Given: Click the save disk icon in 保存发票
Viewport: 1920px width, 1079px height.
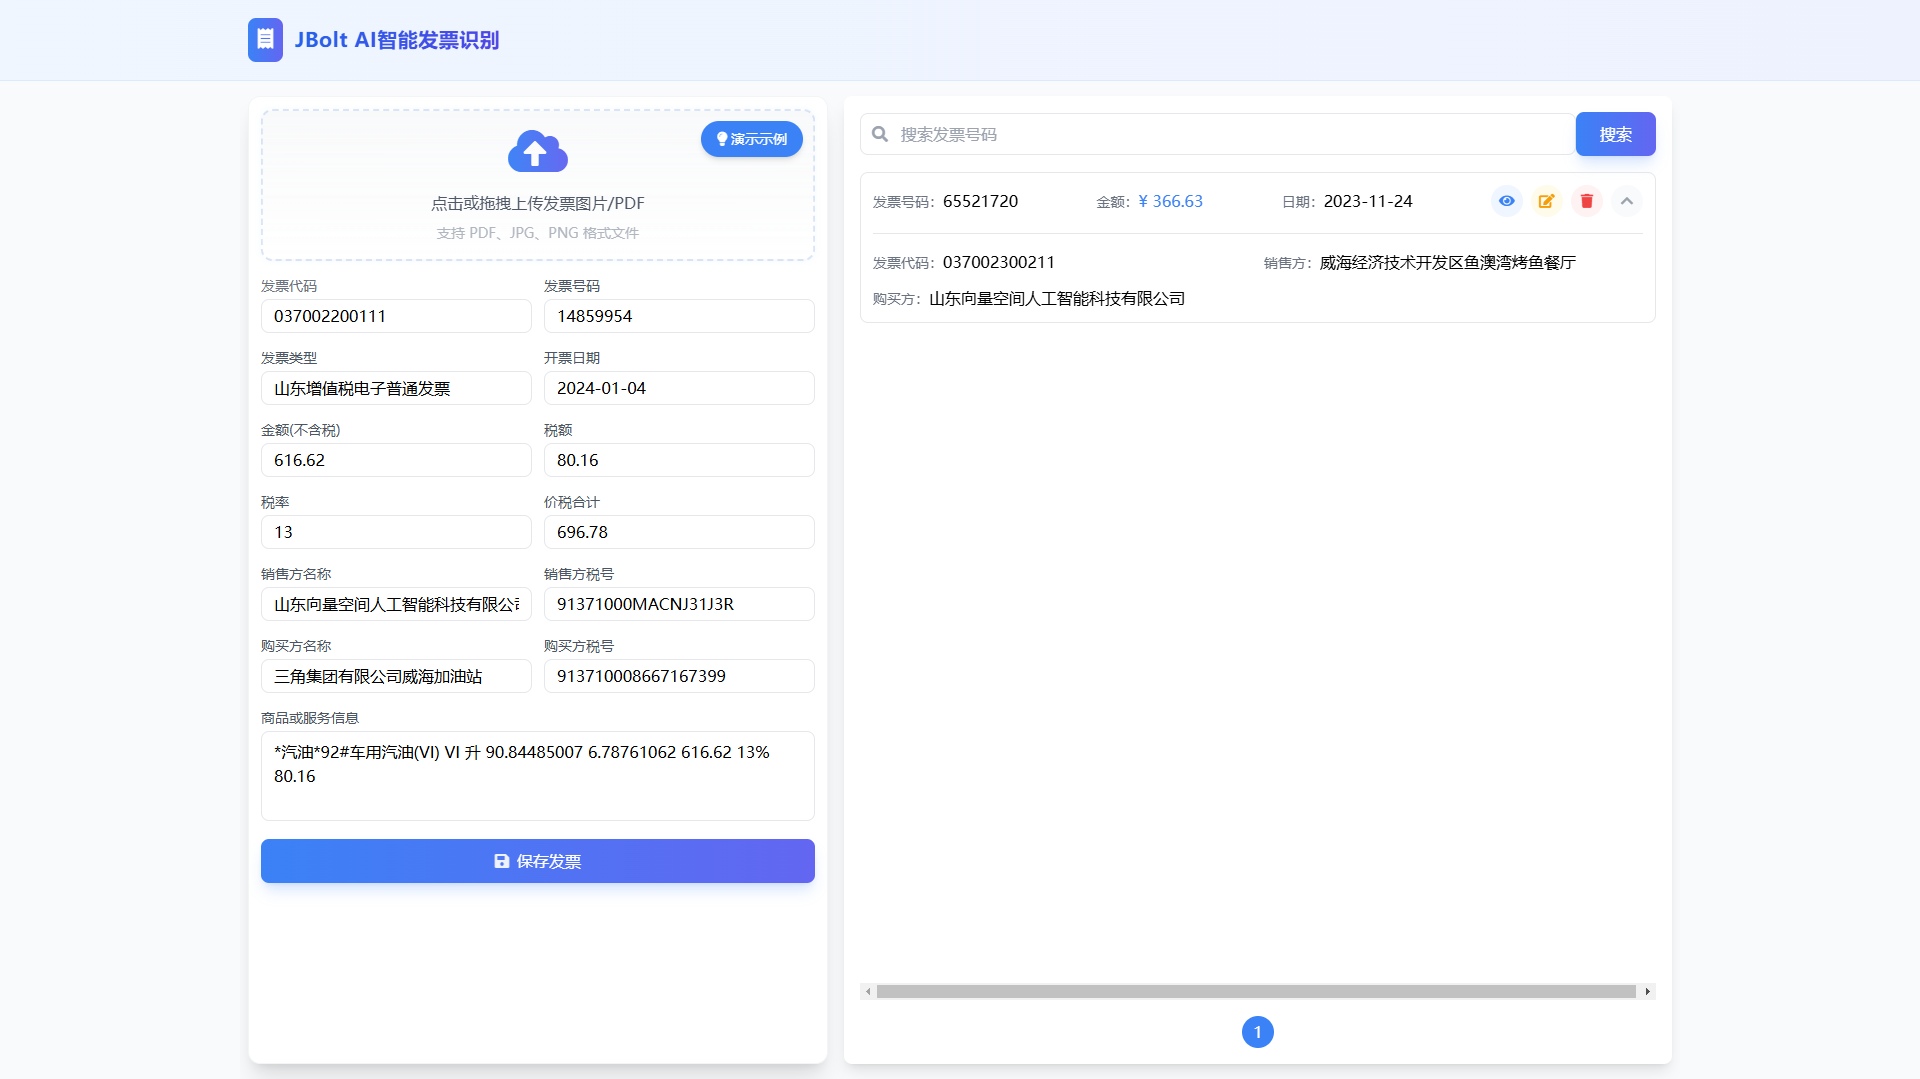Looking at the screenshot, I should [x=502, y=861].
